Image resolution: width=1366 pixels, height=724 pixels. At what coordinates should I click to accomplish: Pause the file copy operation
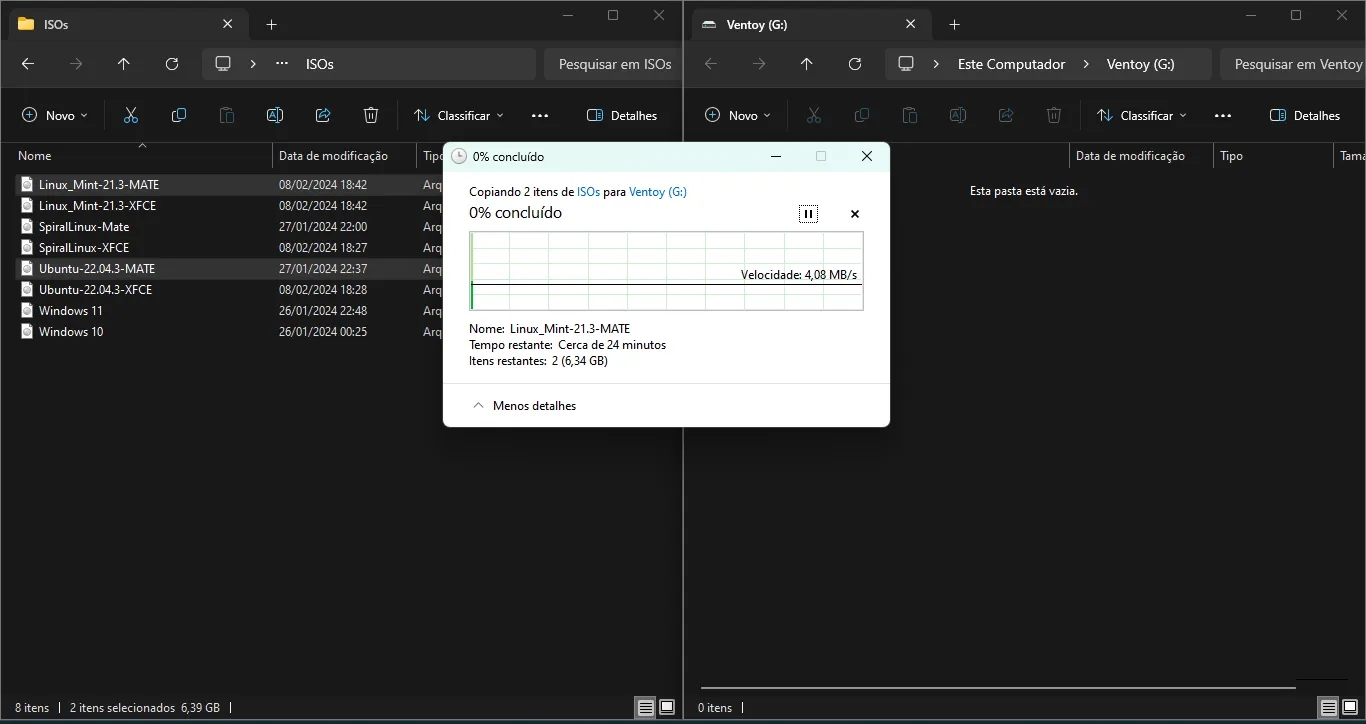808,214
